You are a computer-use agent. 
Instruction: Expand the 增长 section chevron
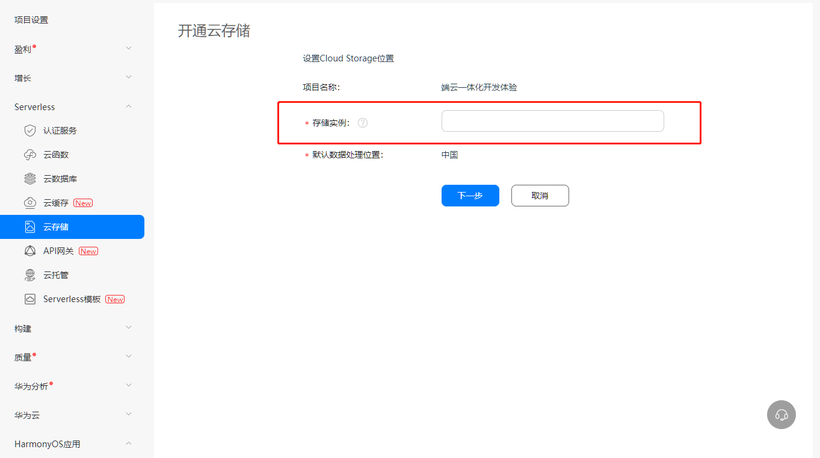pyautogui.click(x=129, y=77)
